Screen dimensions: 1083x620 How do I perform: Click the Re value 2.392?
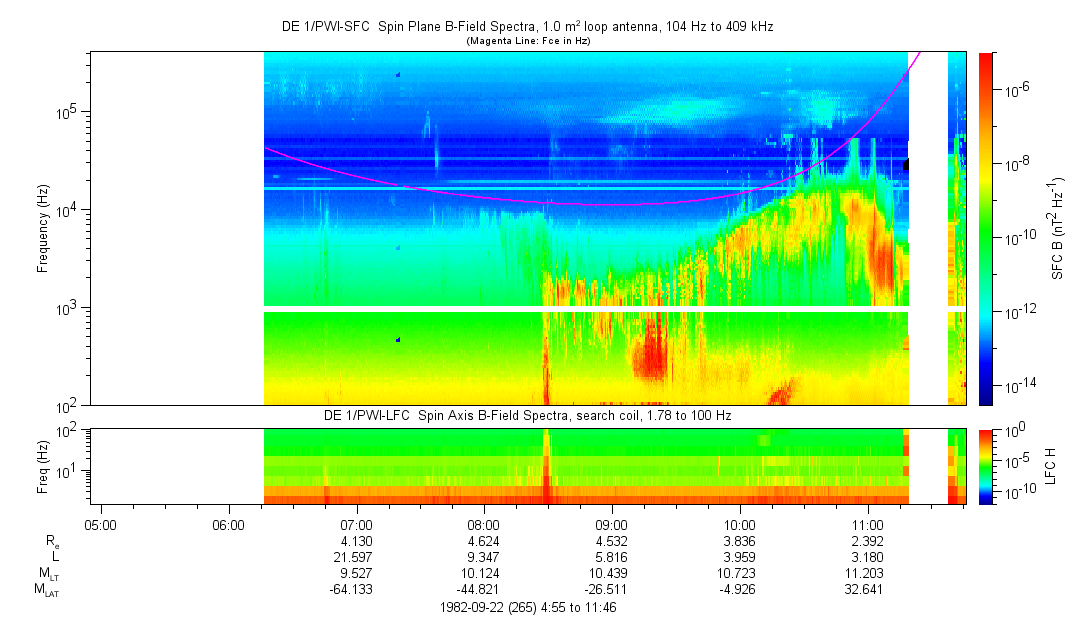868,541
